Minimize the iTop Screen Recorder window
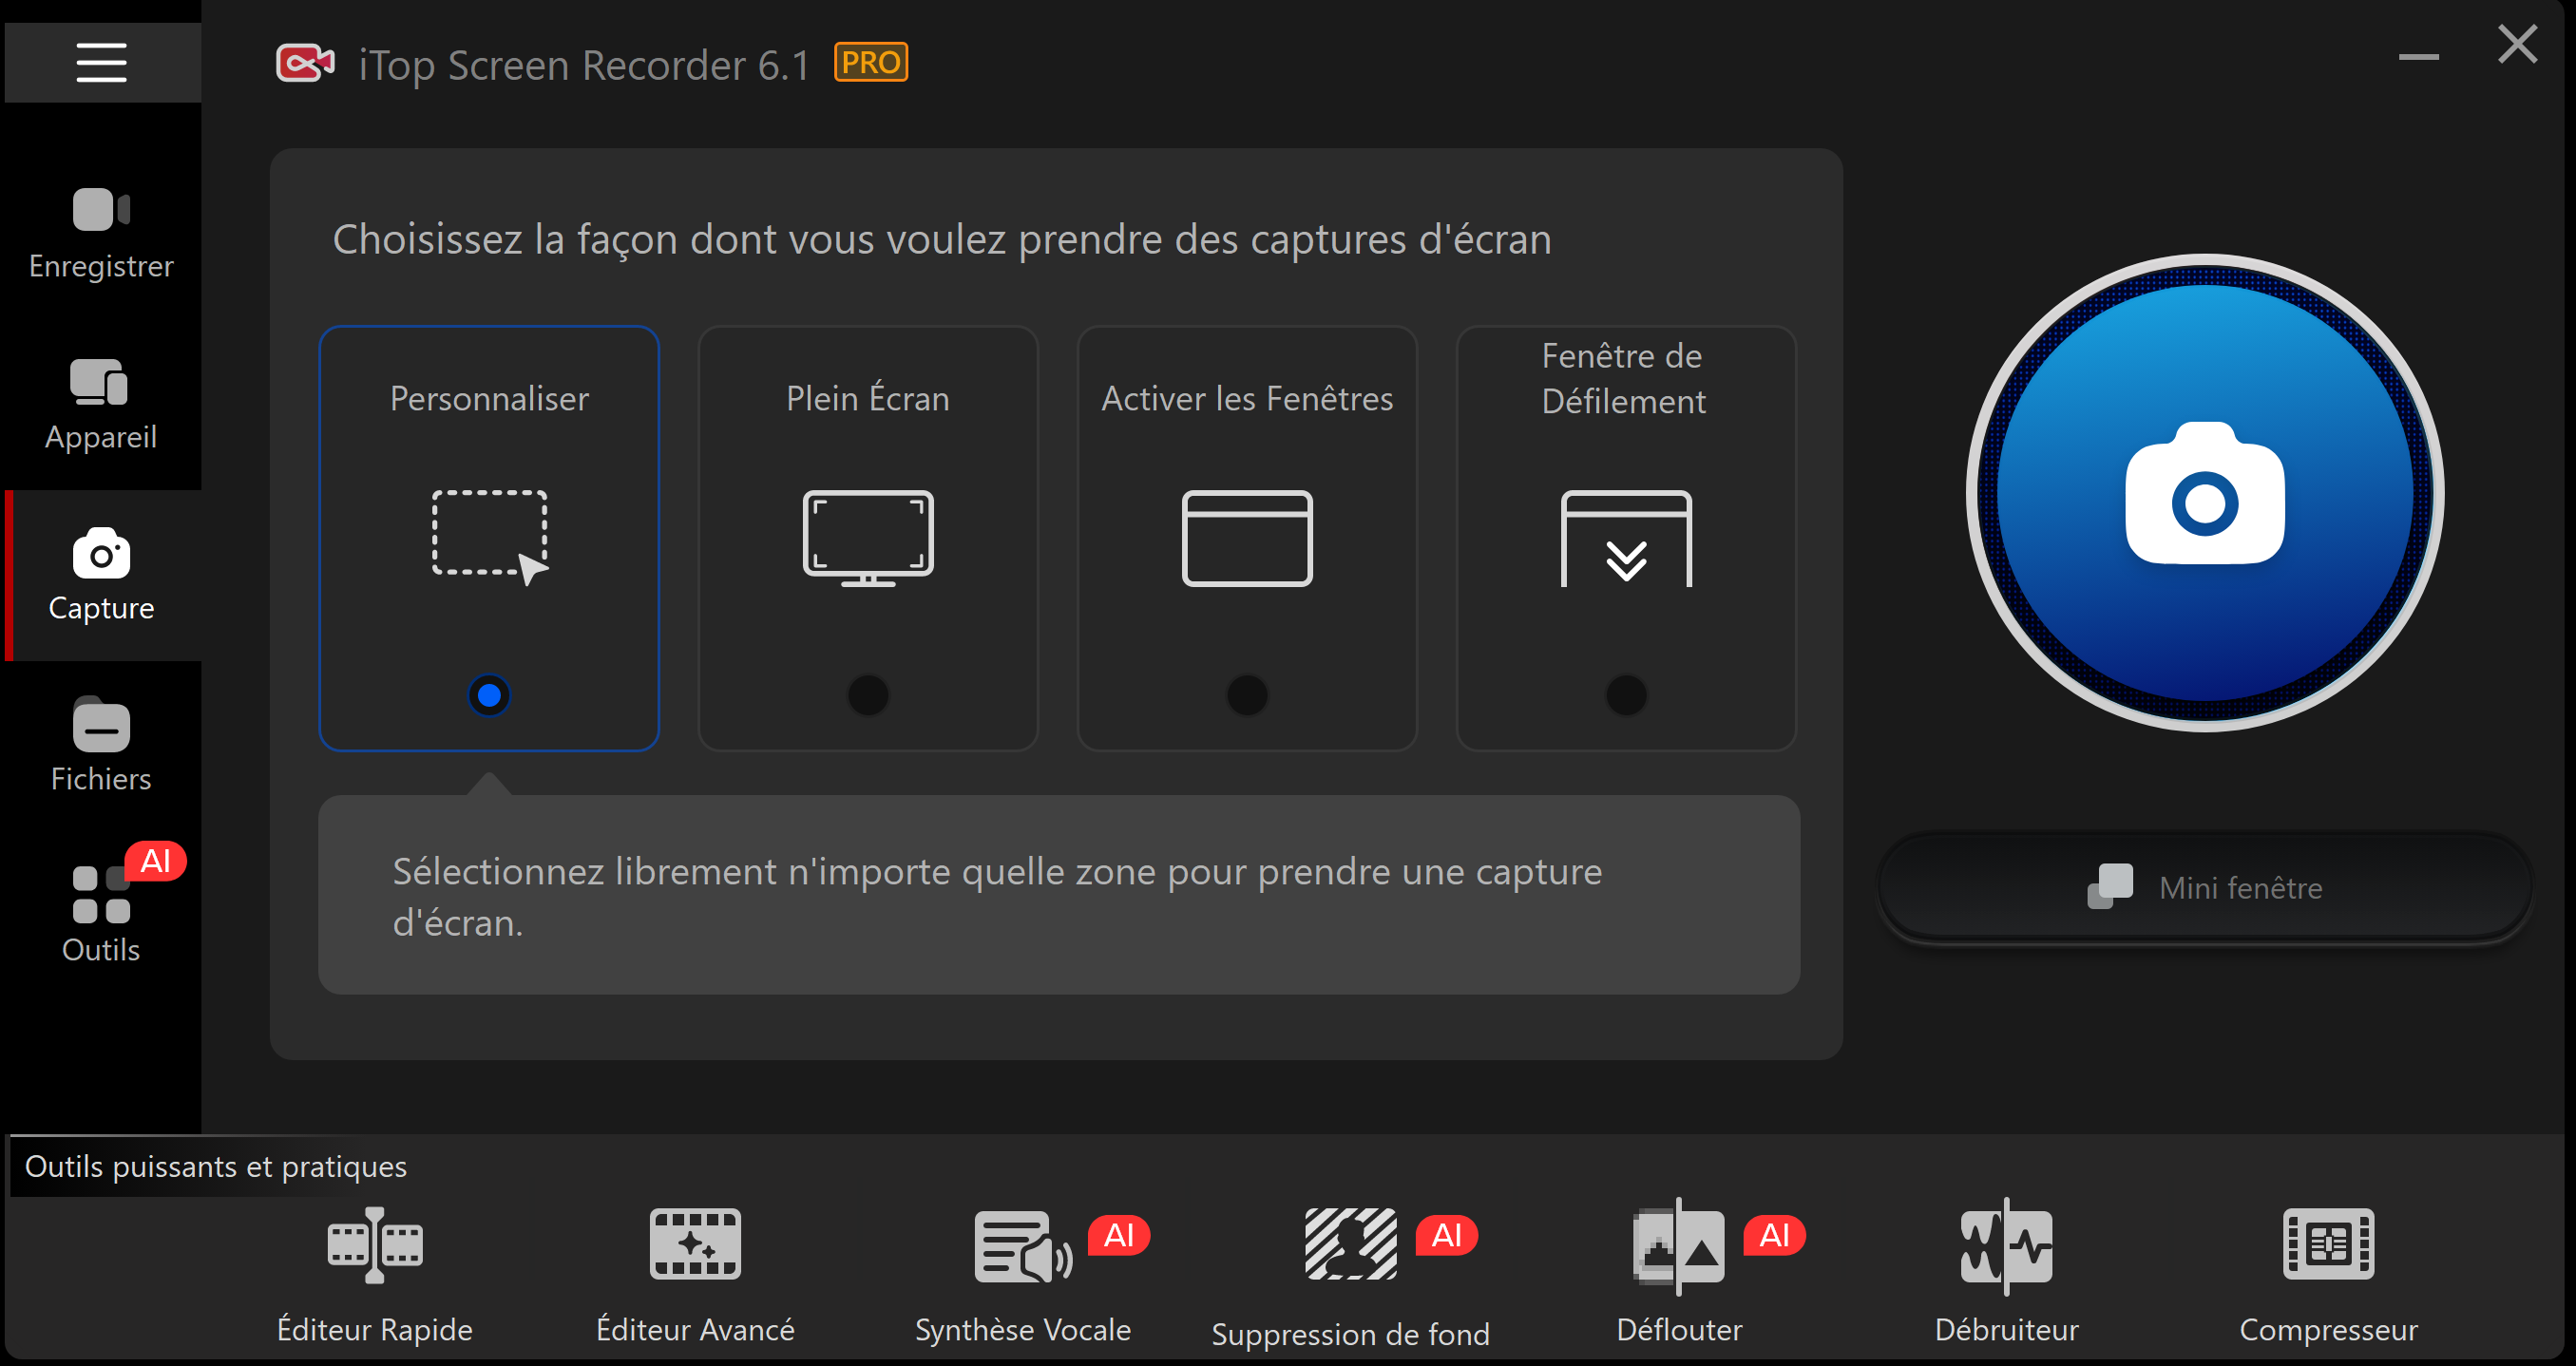2576x1366 pixels. point(2418,57)
